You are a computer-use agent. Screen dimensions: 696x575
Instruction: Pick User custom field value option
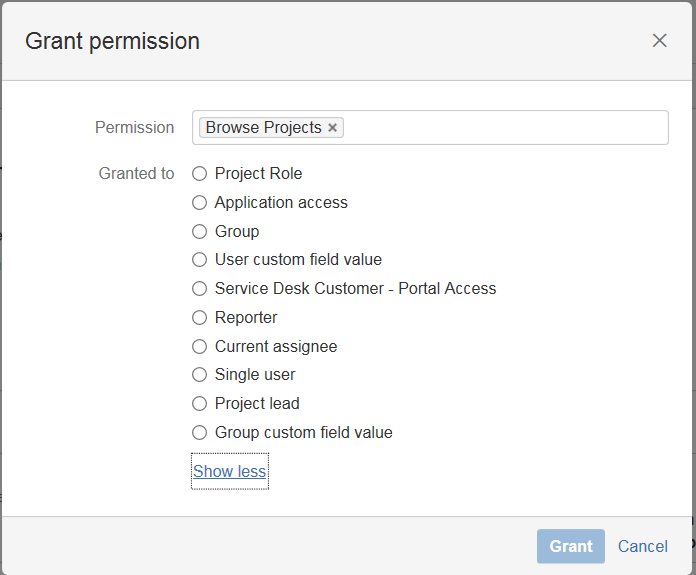(200, 260)
